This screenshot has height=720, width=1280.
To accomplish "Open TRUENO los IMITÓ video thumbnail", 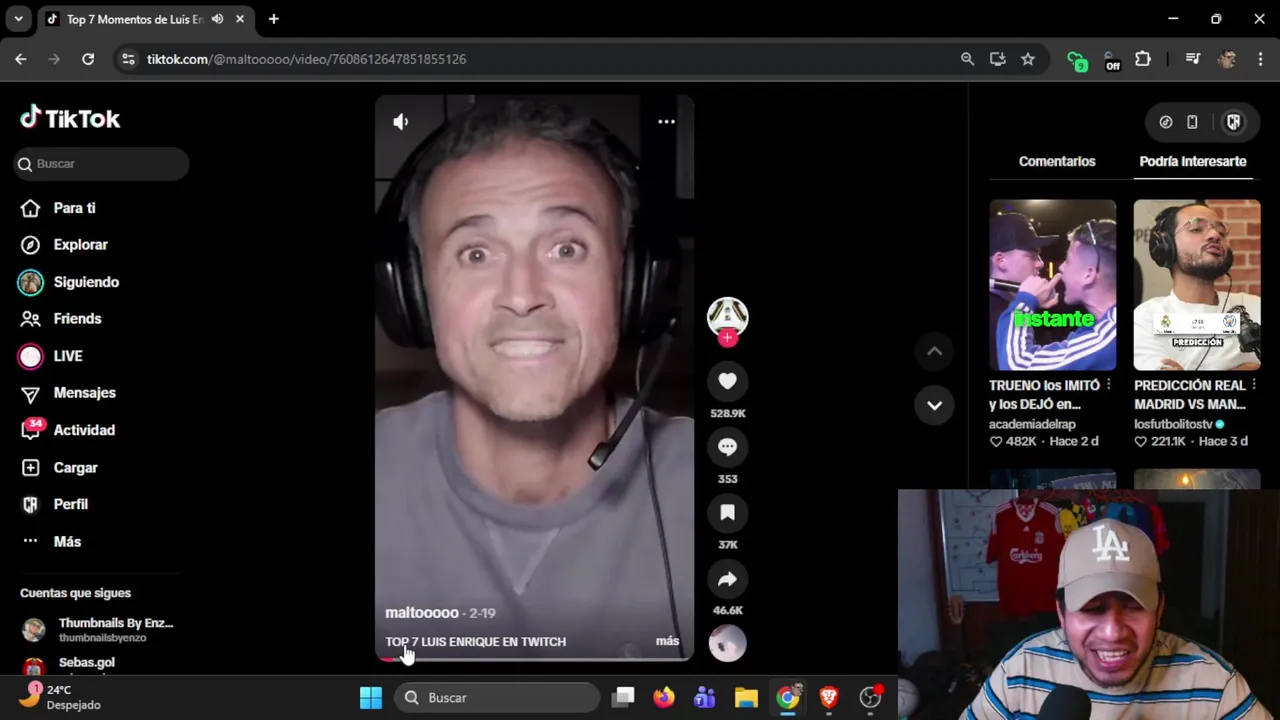I will click(x=1053, y=285).
